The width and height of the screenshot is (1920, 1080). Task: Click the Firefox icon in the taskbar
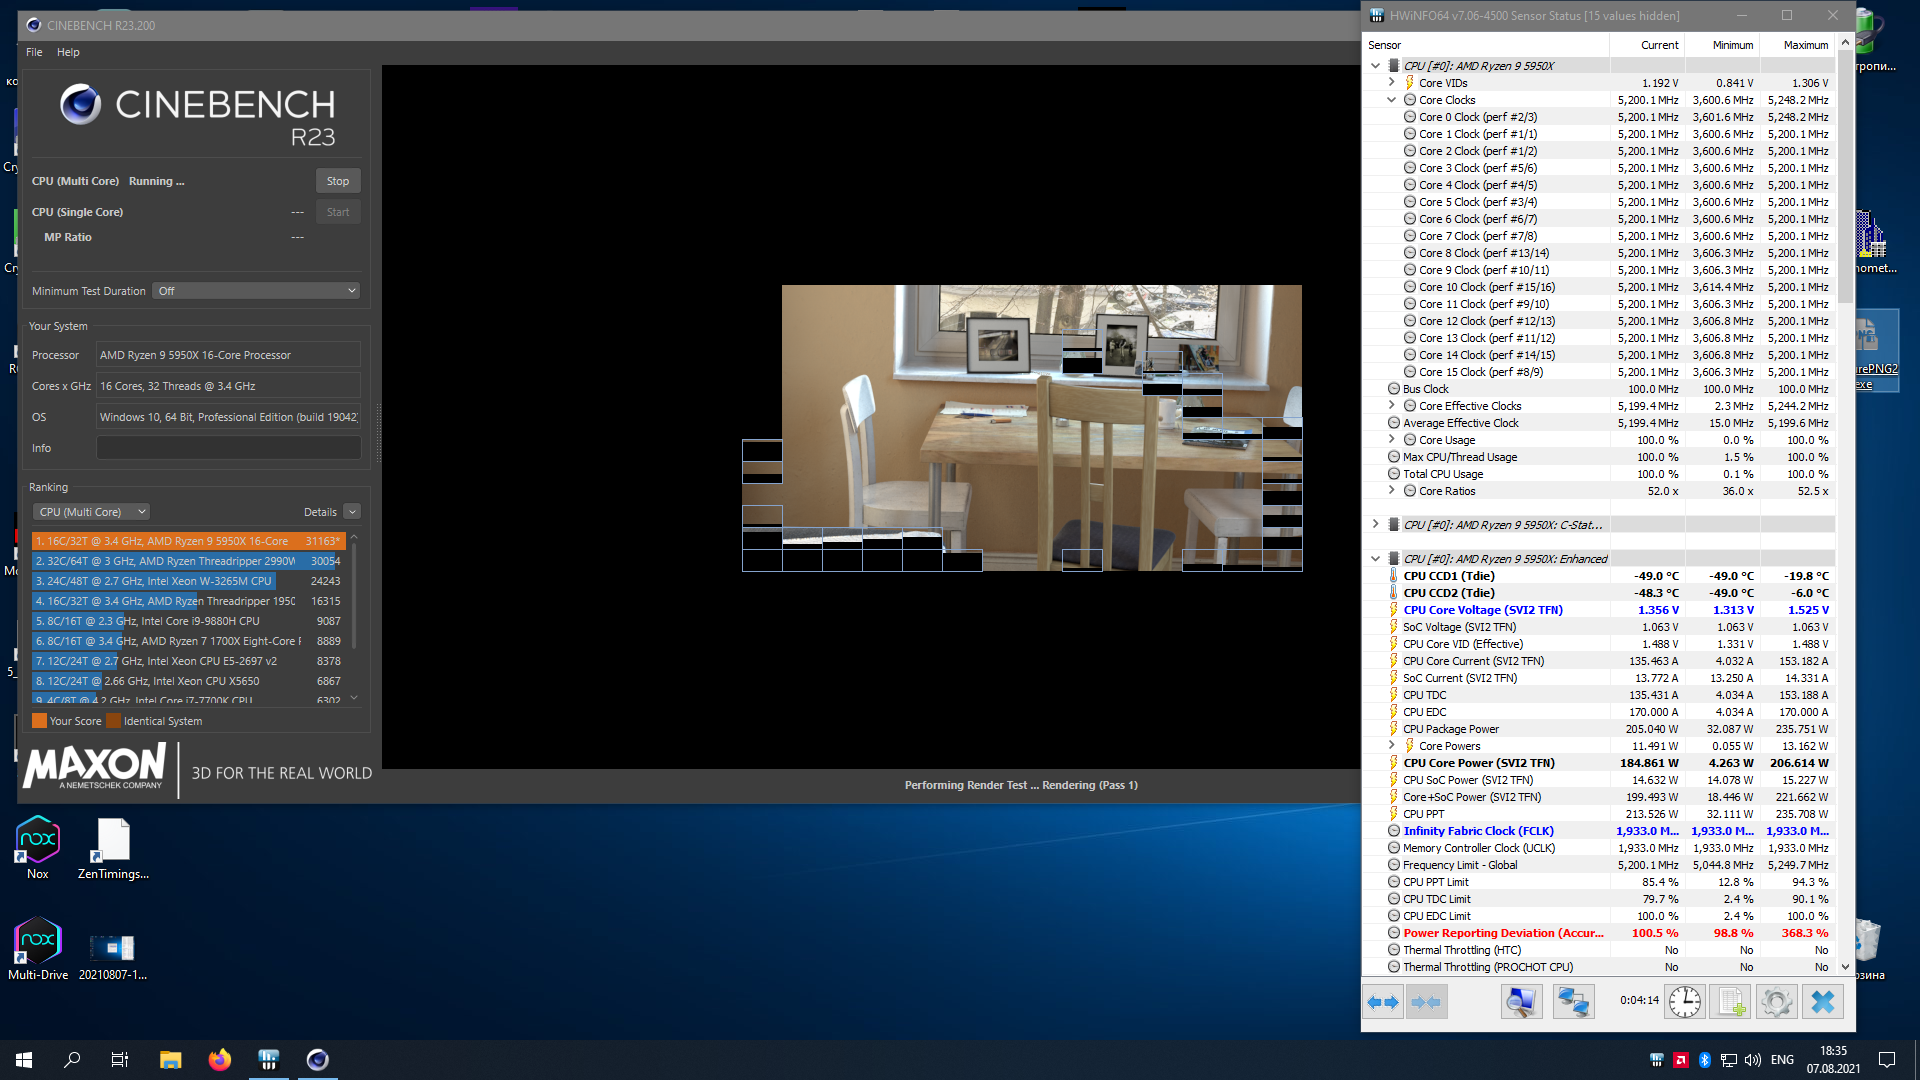219,1060
